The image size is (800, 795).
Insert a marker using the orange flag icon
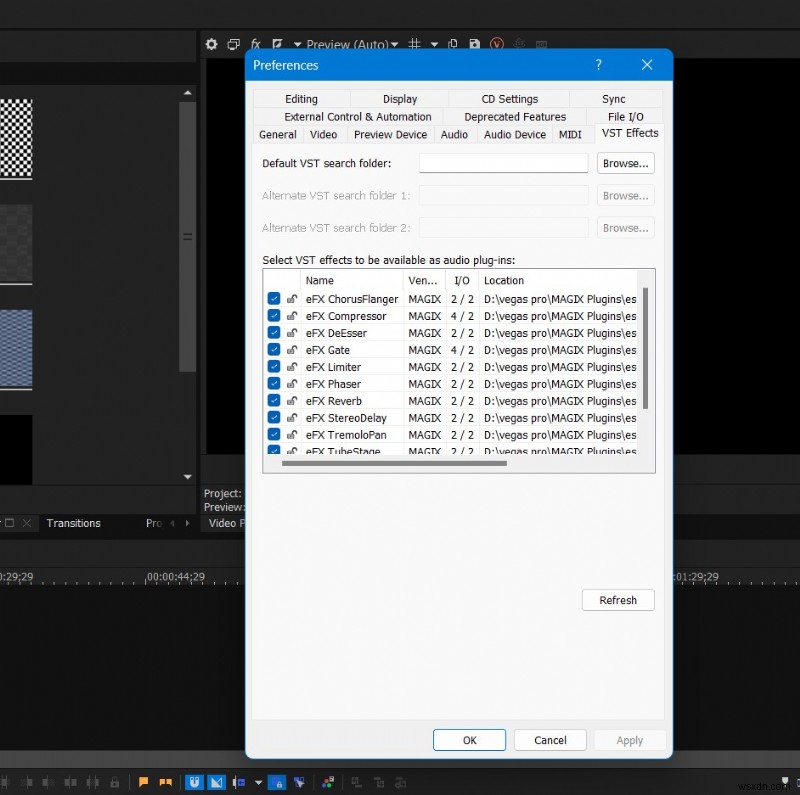(143, 782)
